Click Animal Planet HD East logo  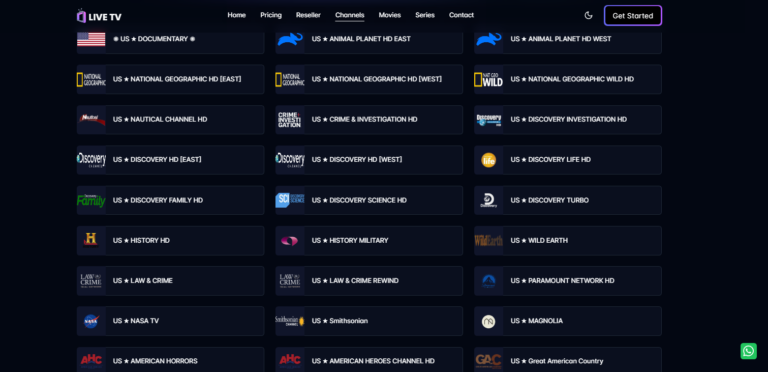coord(290,39)
